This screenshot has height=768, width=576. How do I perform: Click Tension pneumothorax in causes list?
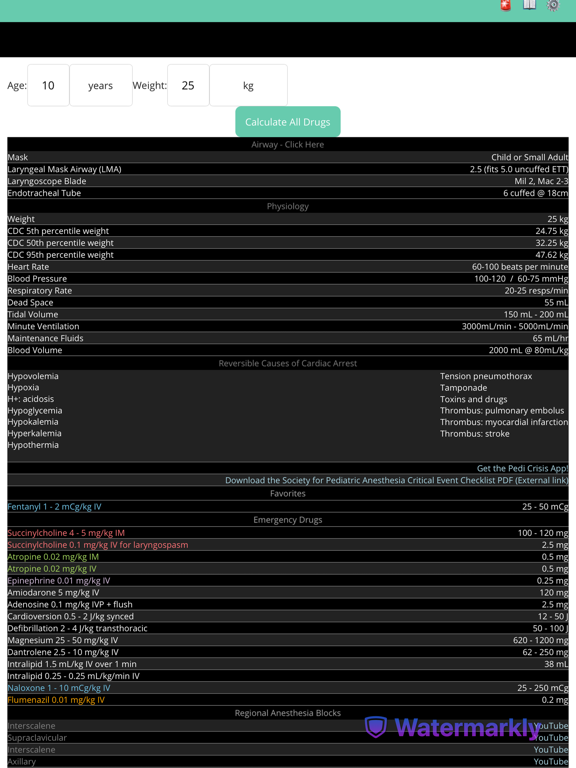486,376
